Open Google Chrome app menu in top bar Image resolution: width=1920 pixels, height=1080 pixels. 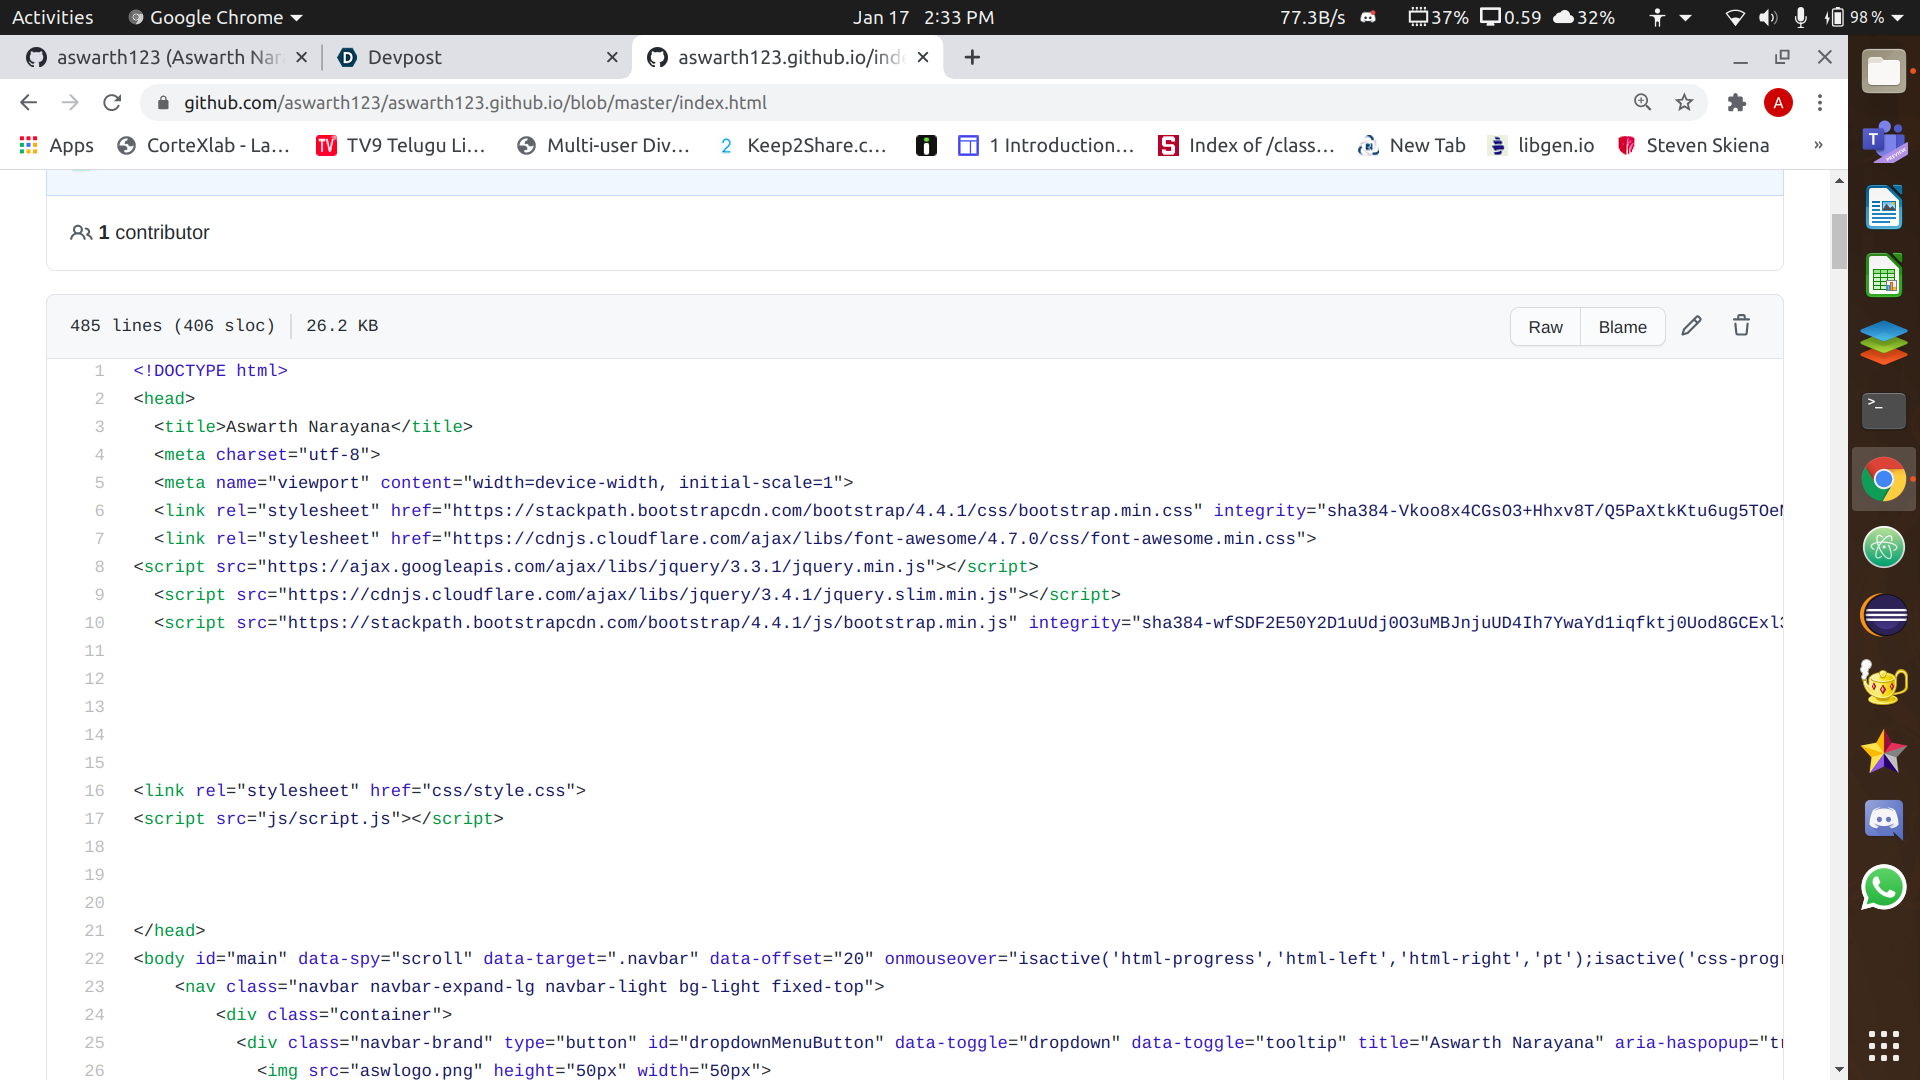tap(216, 17)
